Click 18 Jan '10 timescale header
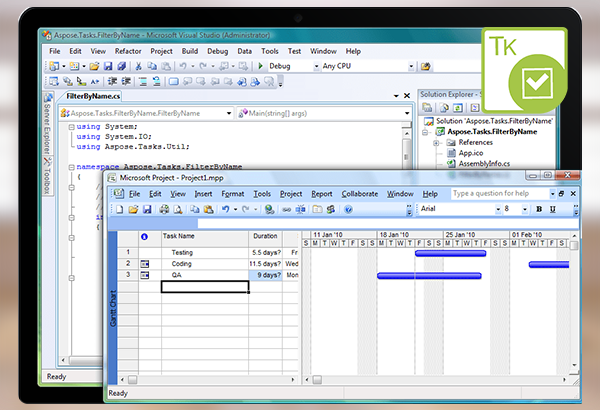This screenshot has width=600, height=410. [x=410, y=235]
